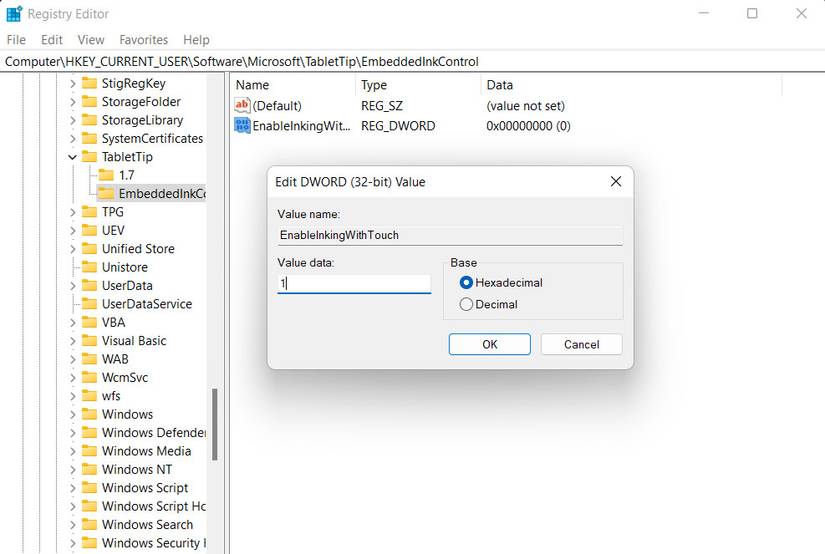Click the Unified Store folder icon
The height and width of the screenshot is (554, 825).
[90, 249]
